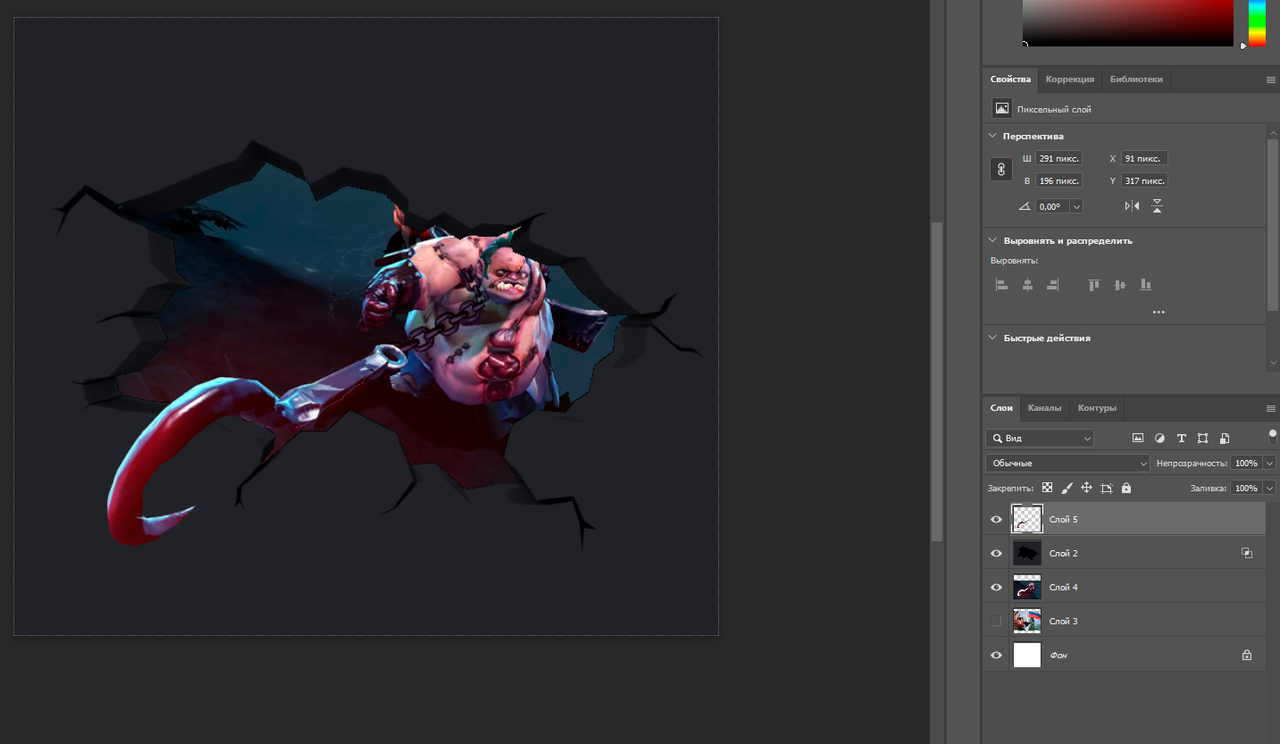Viewport: 1280px width, 744px height.
Task: Click the lock all padlock icon
Action: [x=1126, y=488]
